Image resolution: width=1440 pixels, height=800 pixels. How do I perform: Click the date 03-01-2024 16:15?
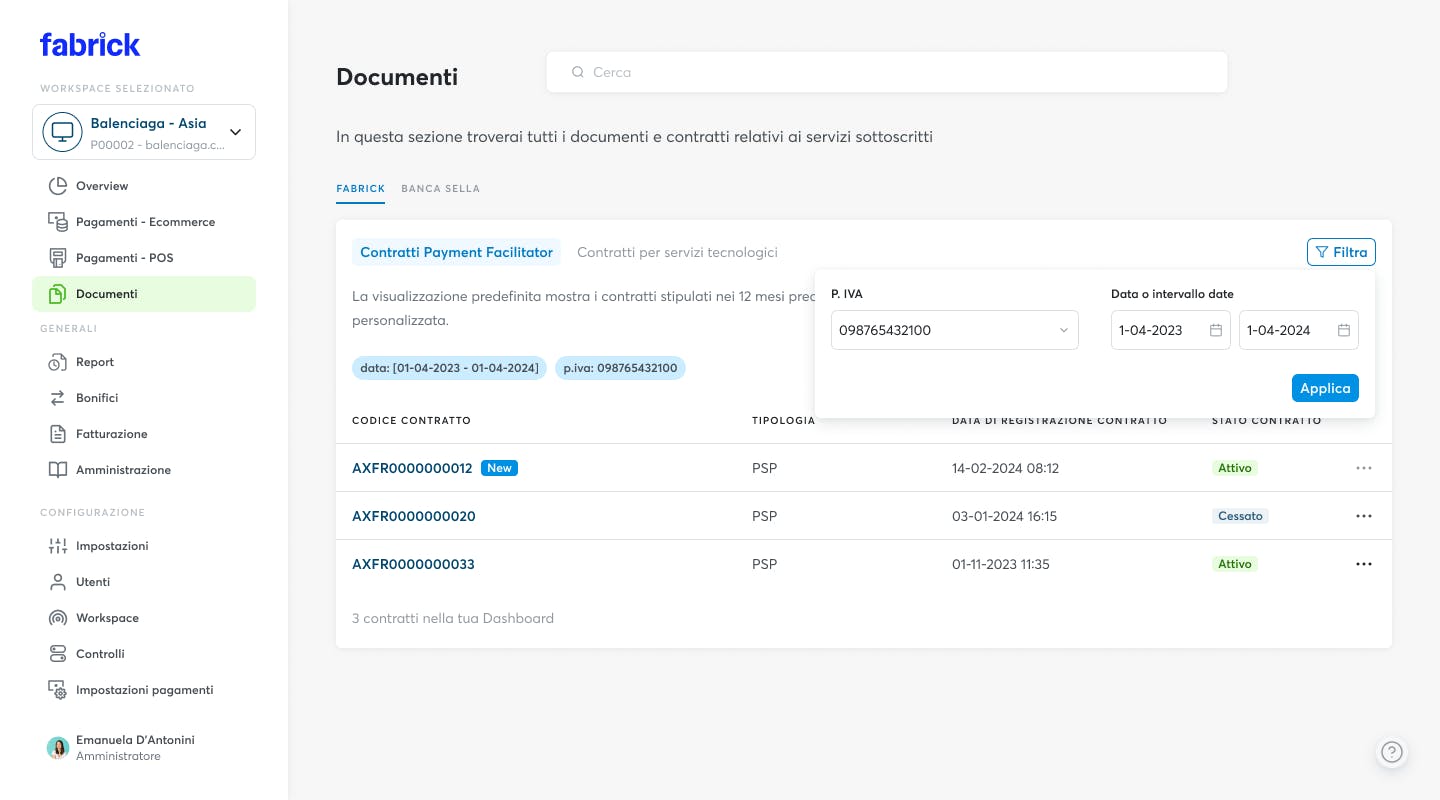point(1004,516)
